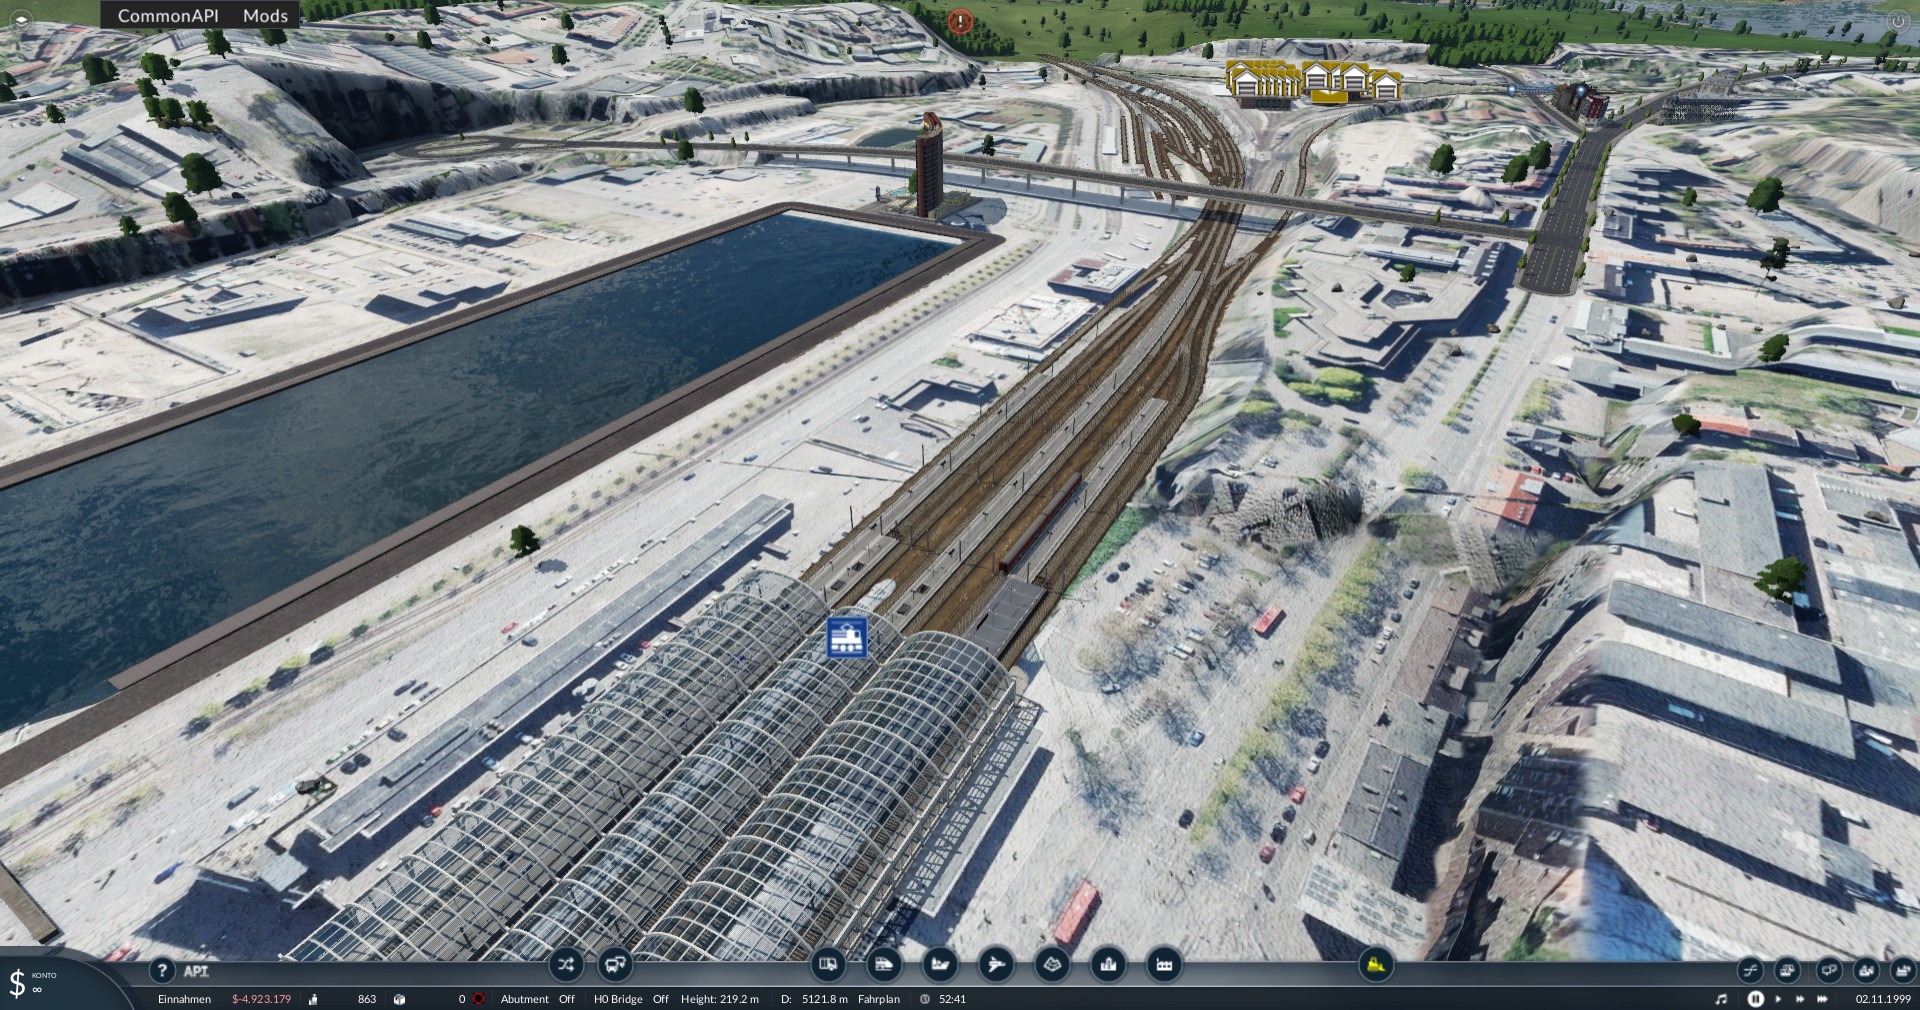Click the Einnahmen income value
Viewport: 1920px width, 1010px height.
261,999
